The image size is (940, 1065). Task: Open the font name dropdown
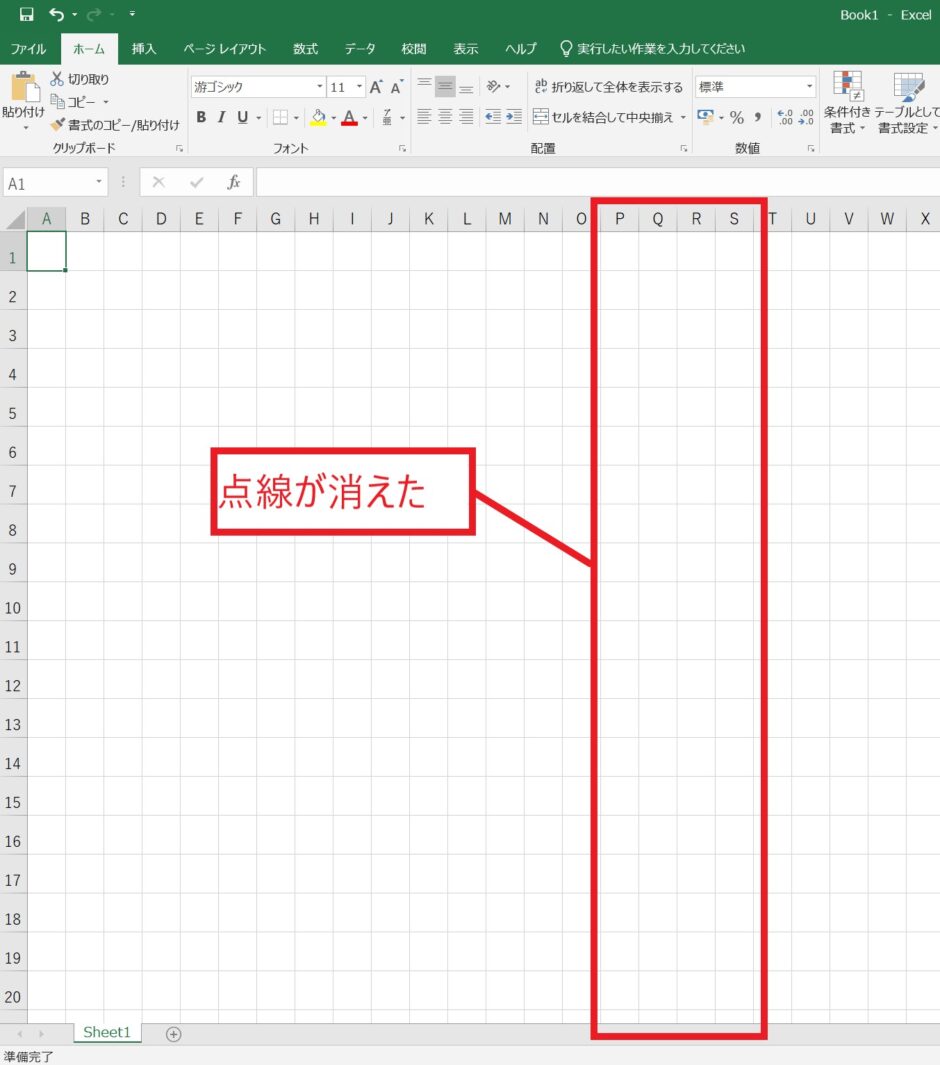(x=318, y=87)
